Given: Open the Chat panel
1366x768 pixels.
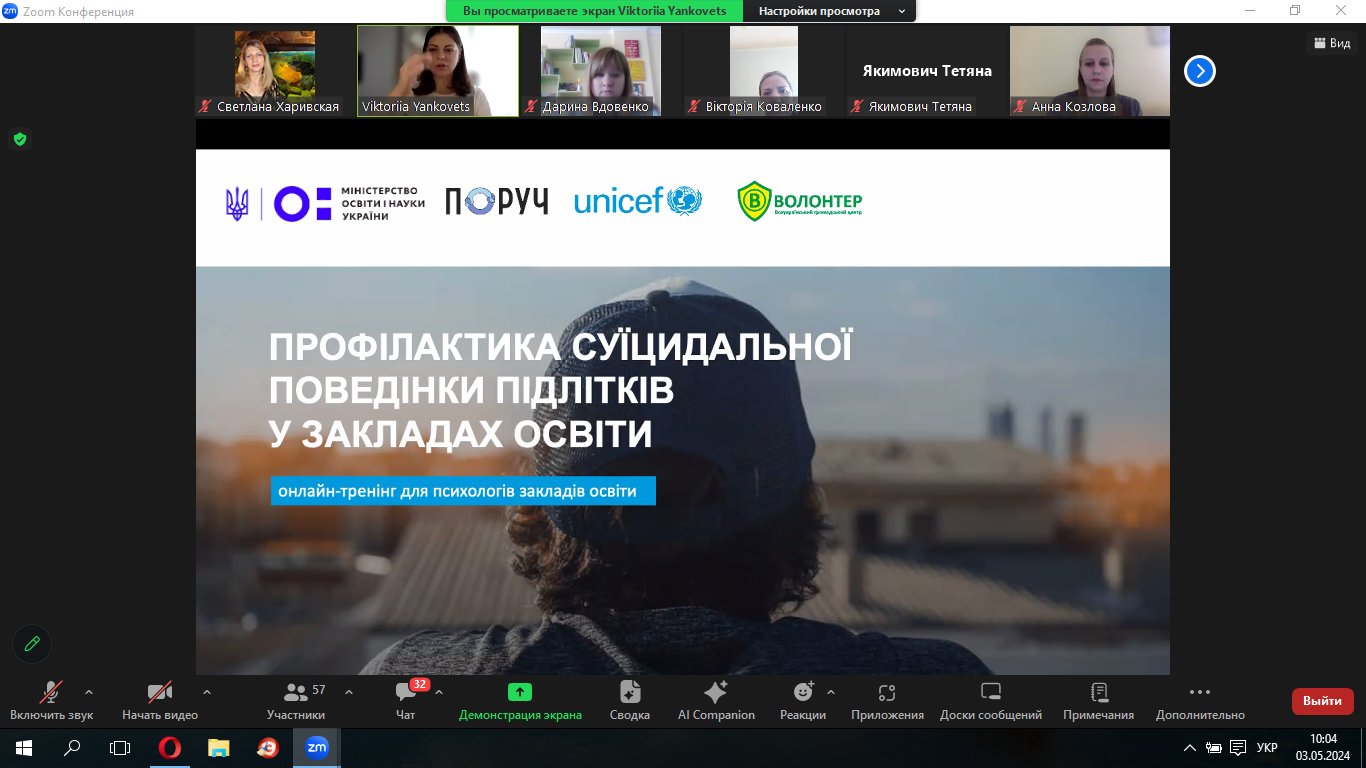Looking at the screenshot, I should (405, 692).
